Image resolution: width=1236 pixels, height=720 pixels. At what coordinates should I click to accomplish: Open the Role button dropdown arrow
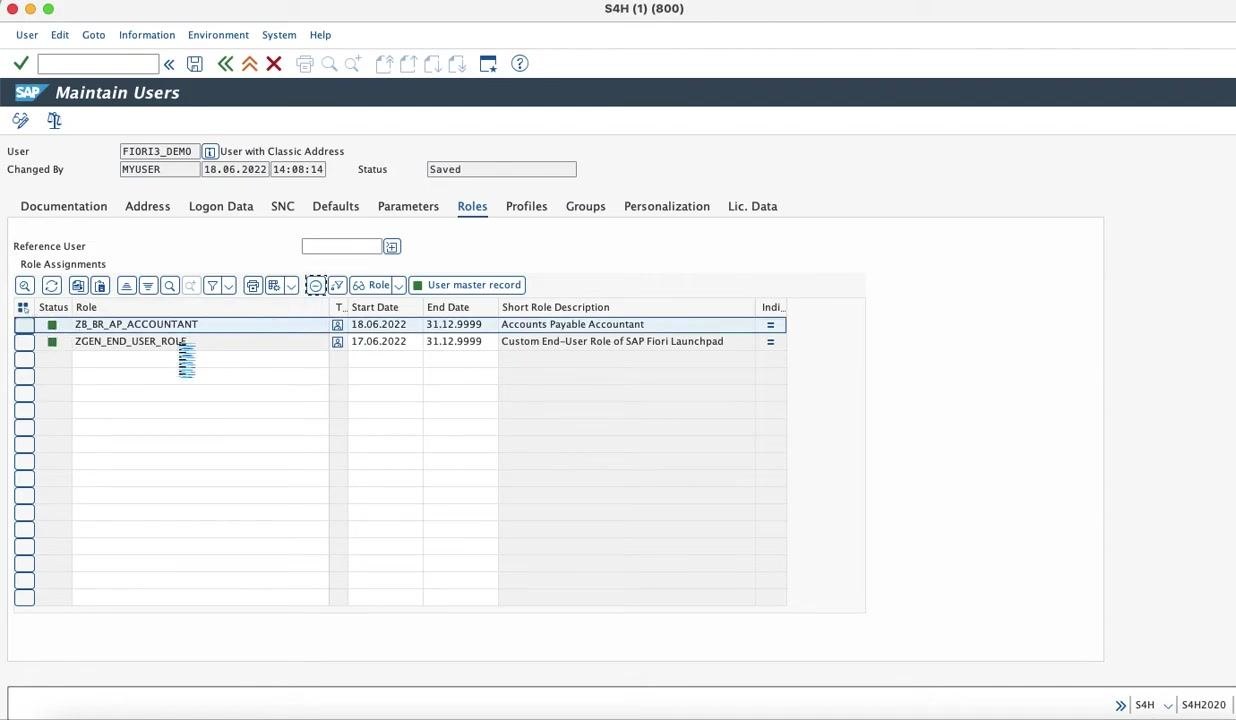point(398,286)
